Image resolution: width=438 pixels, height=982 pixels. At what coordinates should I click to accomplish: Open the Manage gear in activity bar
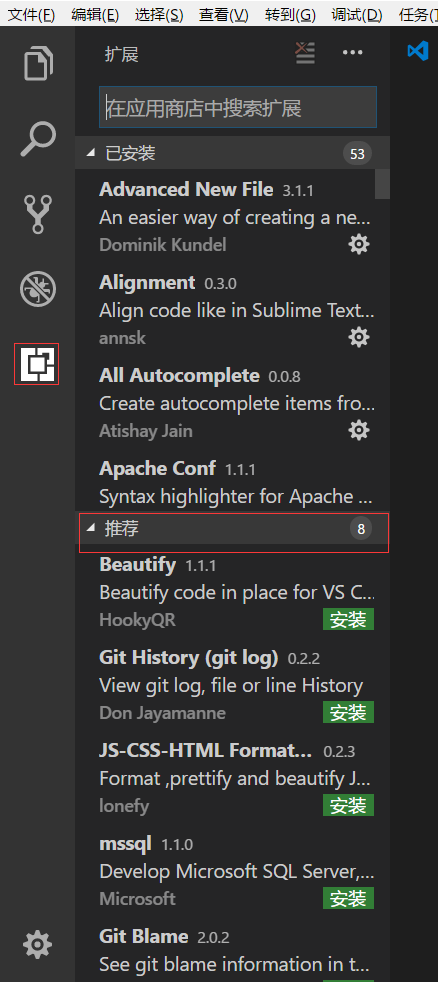point(37,943)
